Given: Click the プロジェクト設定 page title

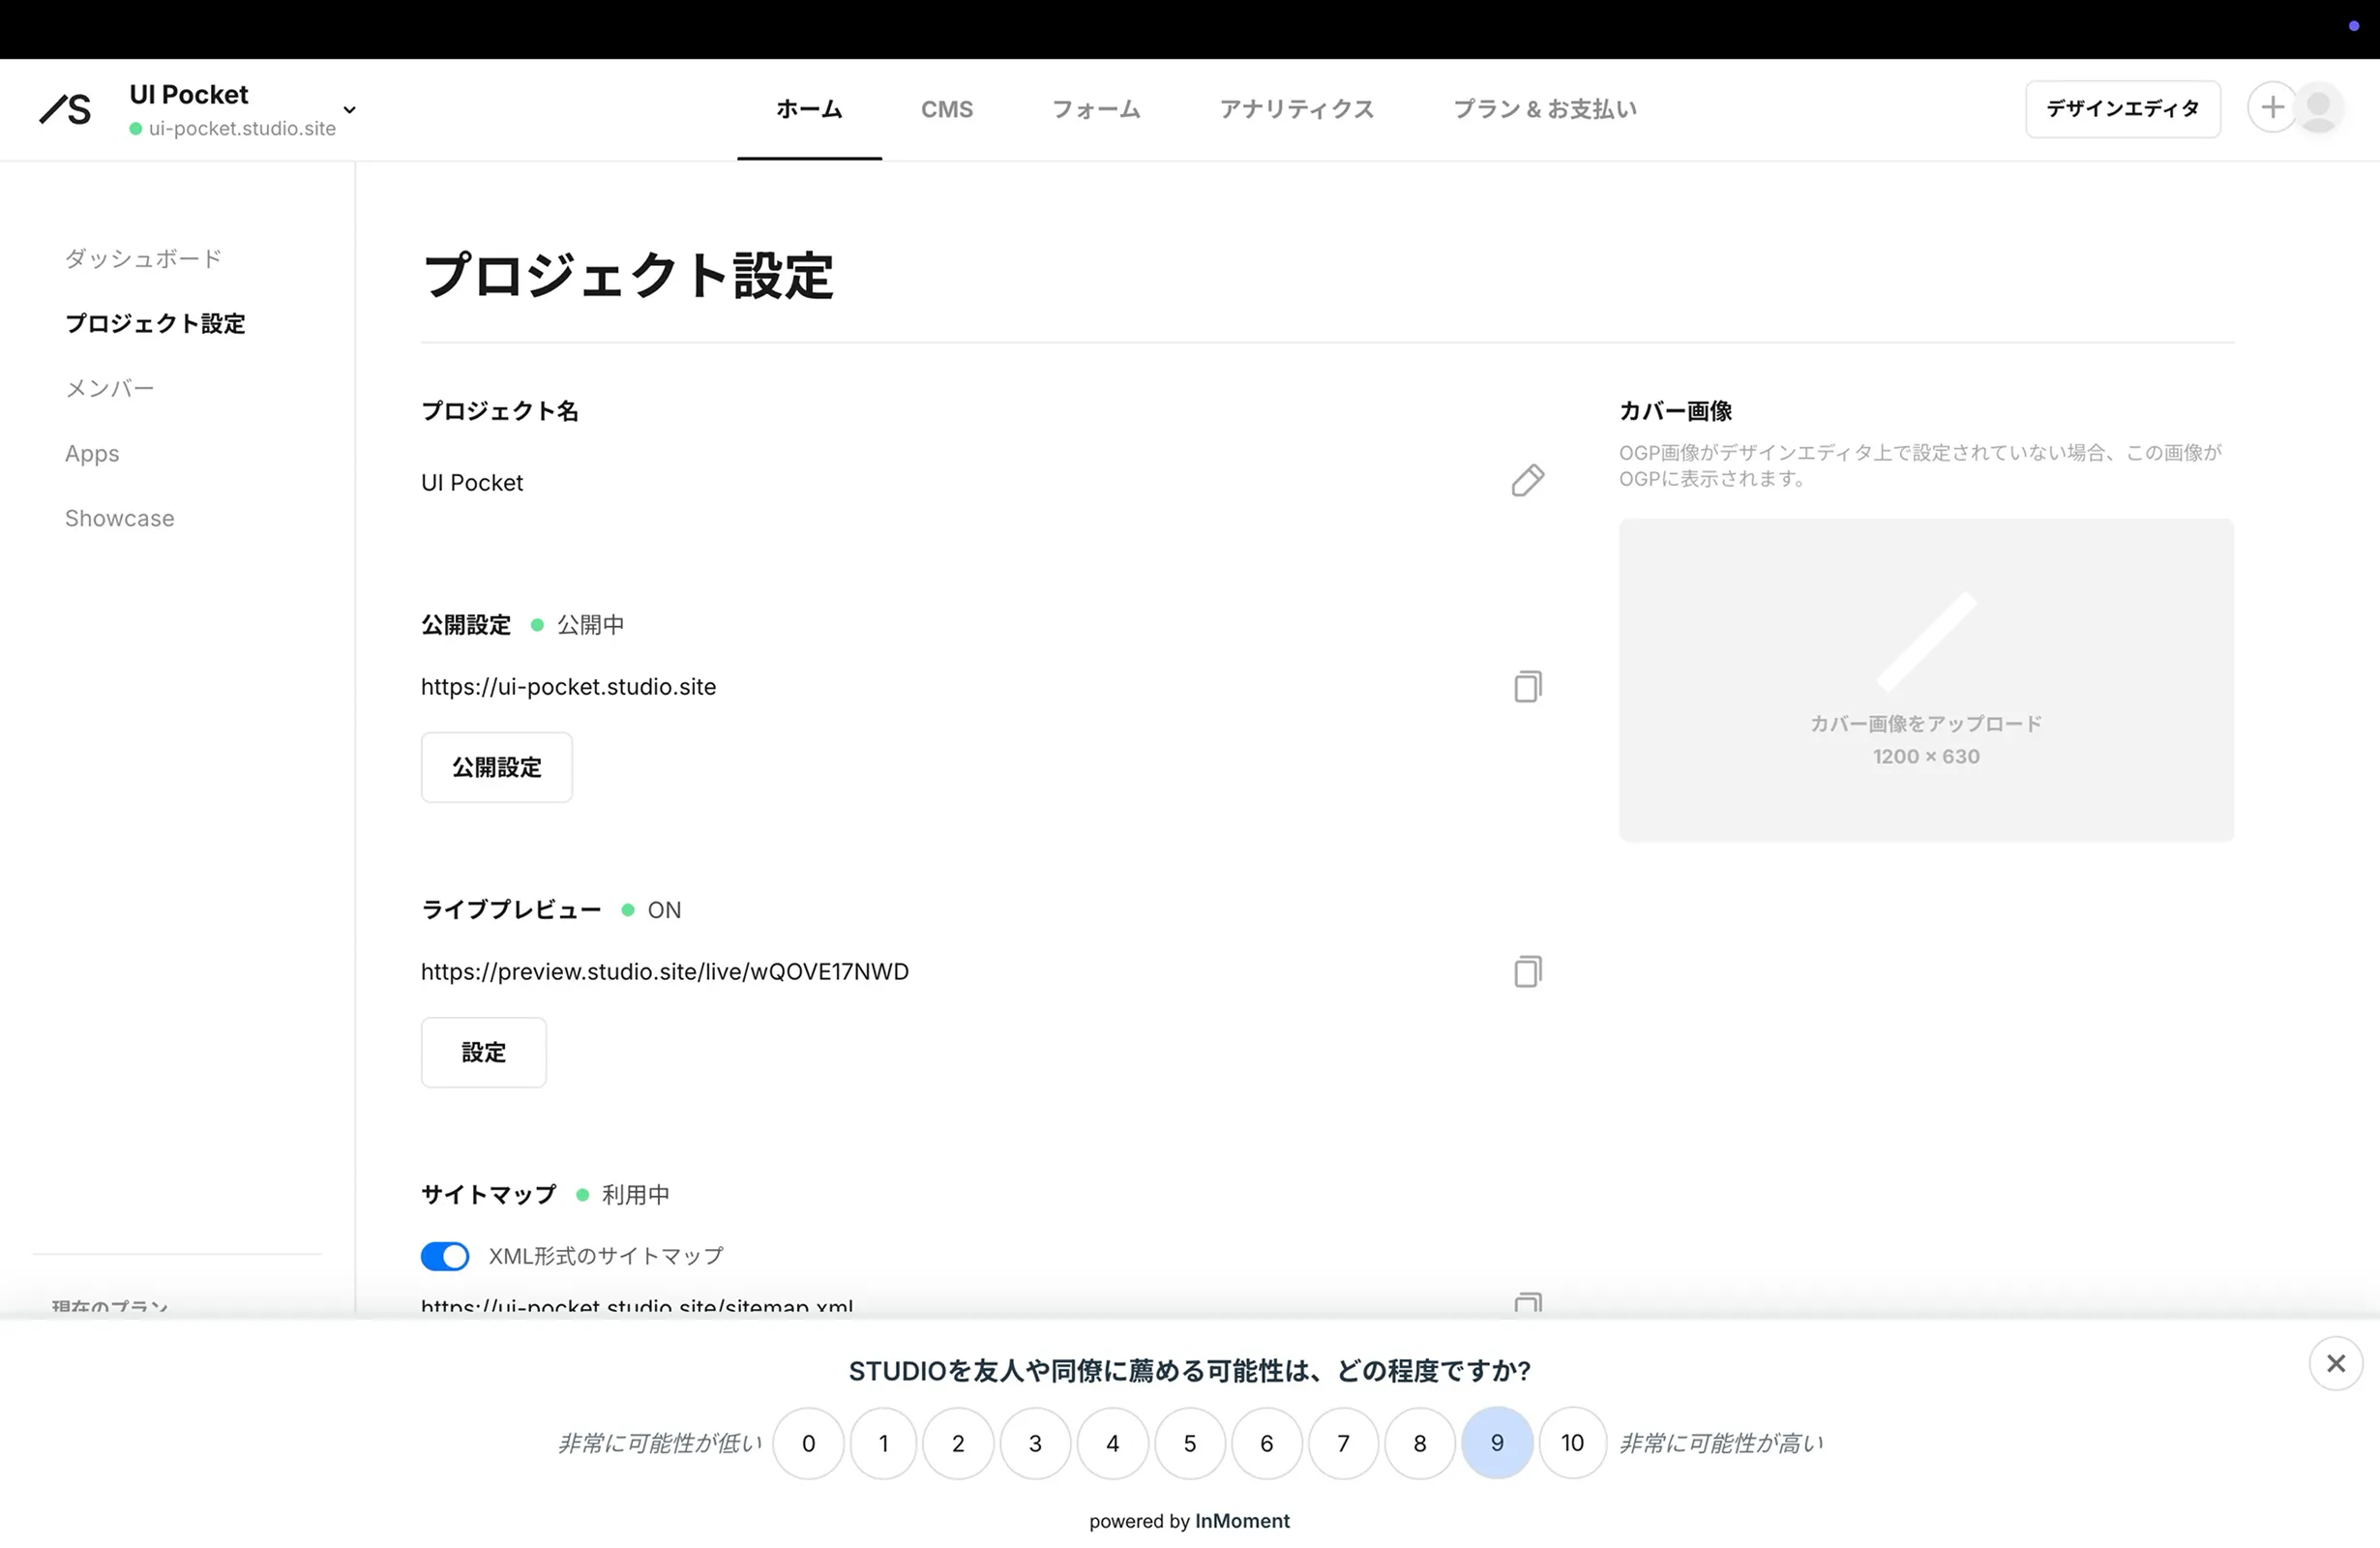Looking at the screenshot, I should [x=628, y=275].
